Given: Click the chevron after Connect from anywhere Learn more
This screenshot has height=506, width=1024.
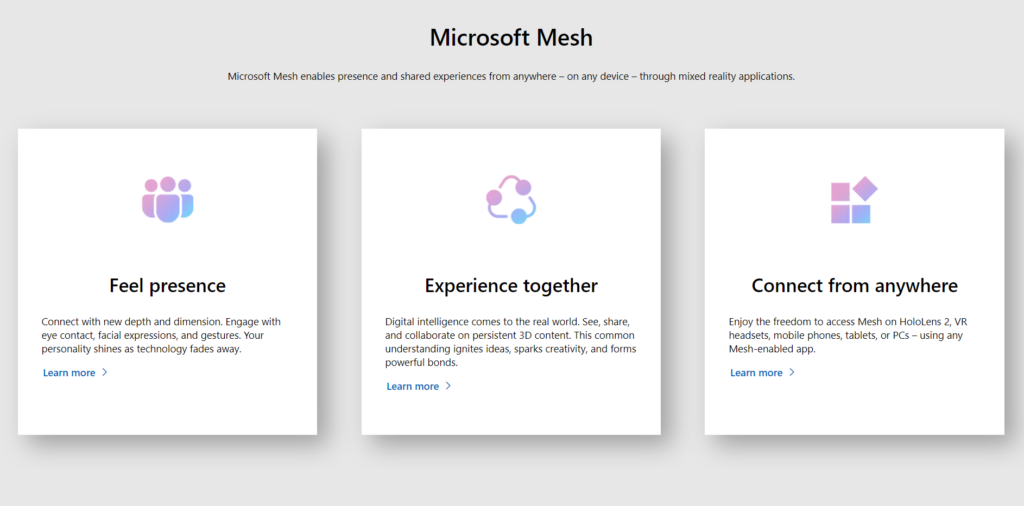Looking at the screenshot, I should (792, 372).
